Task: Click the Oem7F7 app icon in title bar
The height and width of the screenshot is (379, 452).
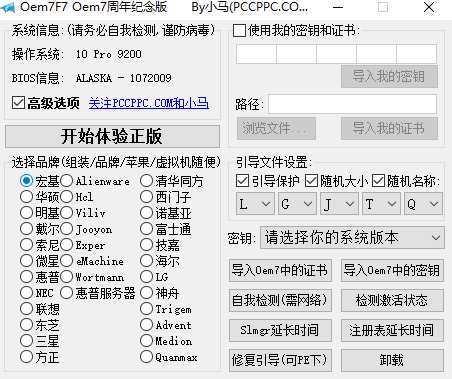Action: pos(7,7)
